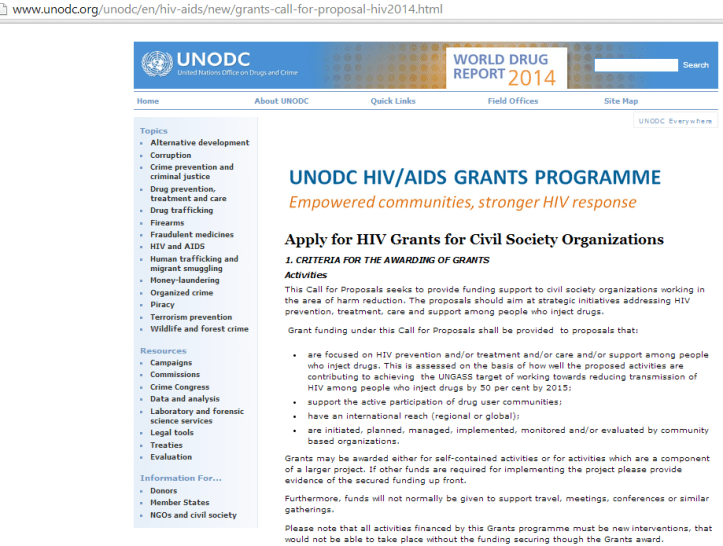723x546 pixels.
Task: Click the UNODC title text in header
Action: pyautogui.click(x=213, y=59)
